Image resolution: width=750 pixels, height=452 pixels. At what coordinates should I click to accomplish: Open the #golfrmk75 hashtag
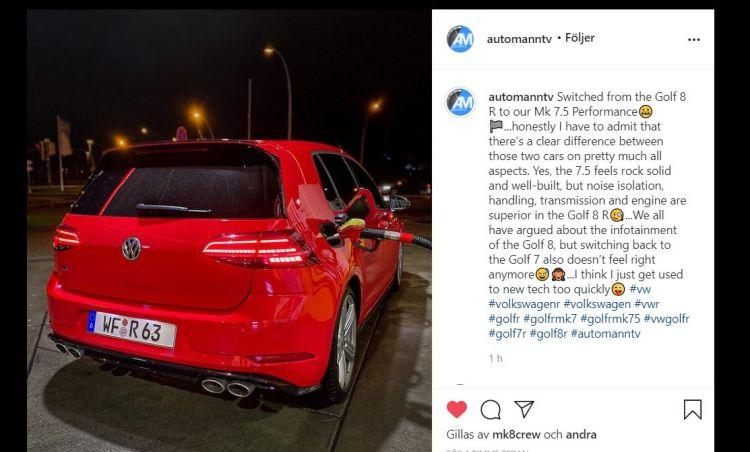[610, 319]
